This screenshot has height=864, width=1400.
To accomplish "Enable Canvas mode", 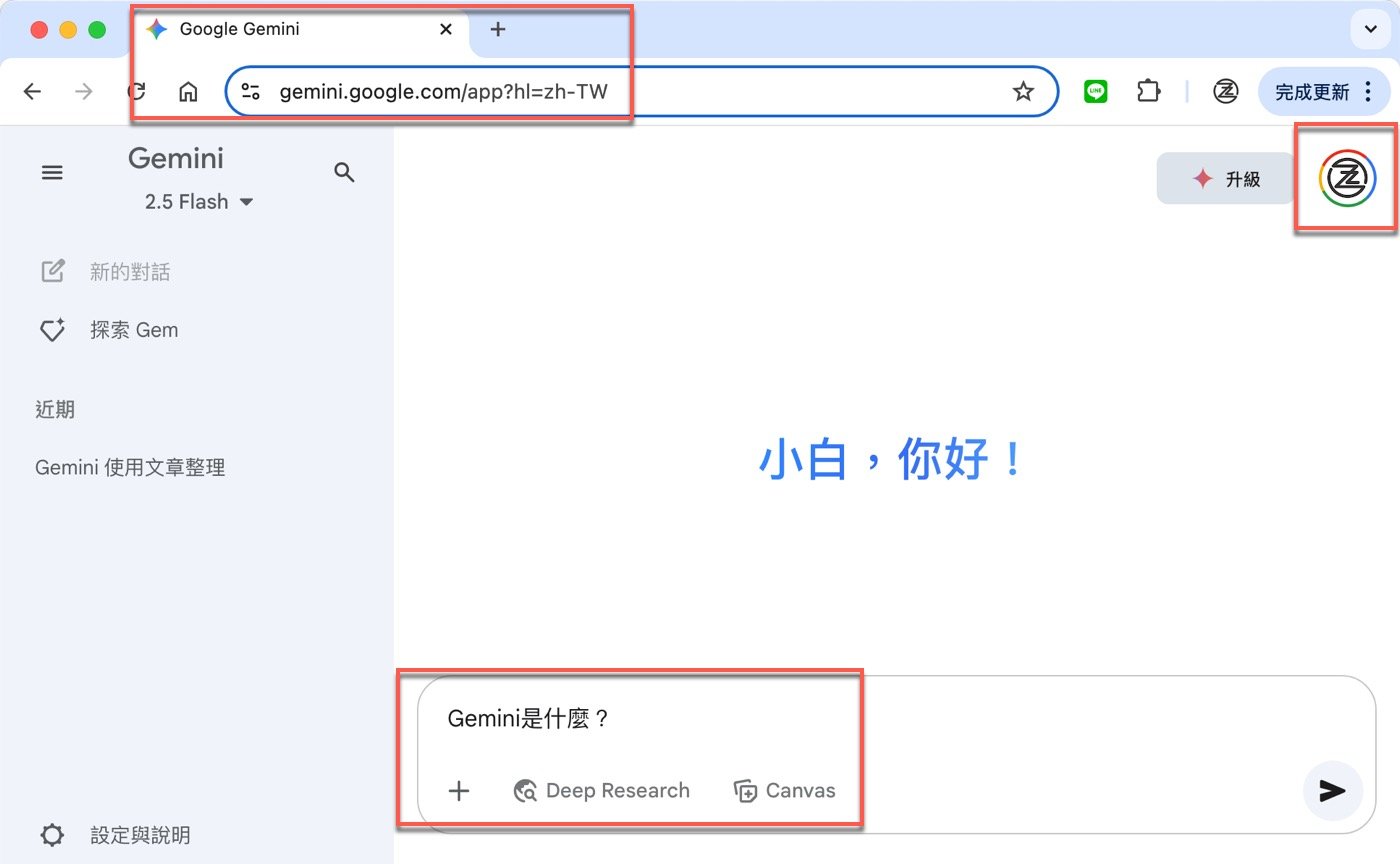I will (x=785, y=791).
